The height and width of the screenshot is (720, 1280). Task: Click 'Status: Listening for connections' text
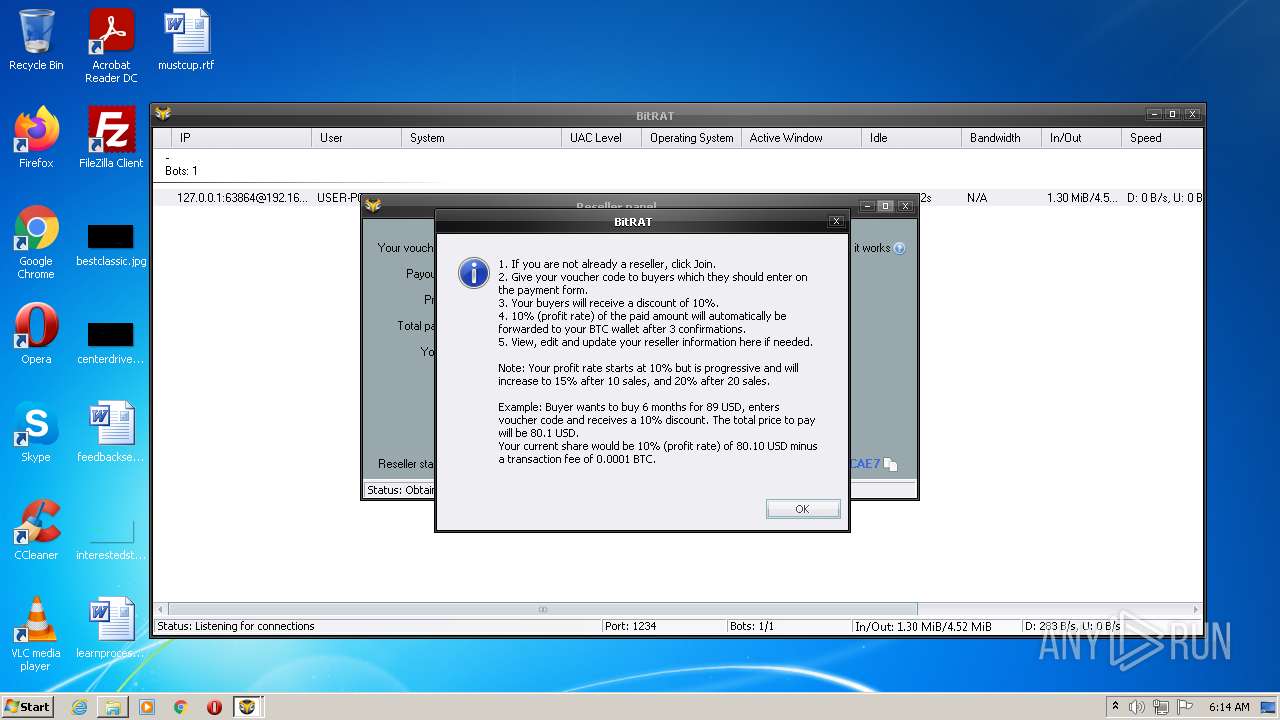coord(236,626)
